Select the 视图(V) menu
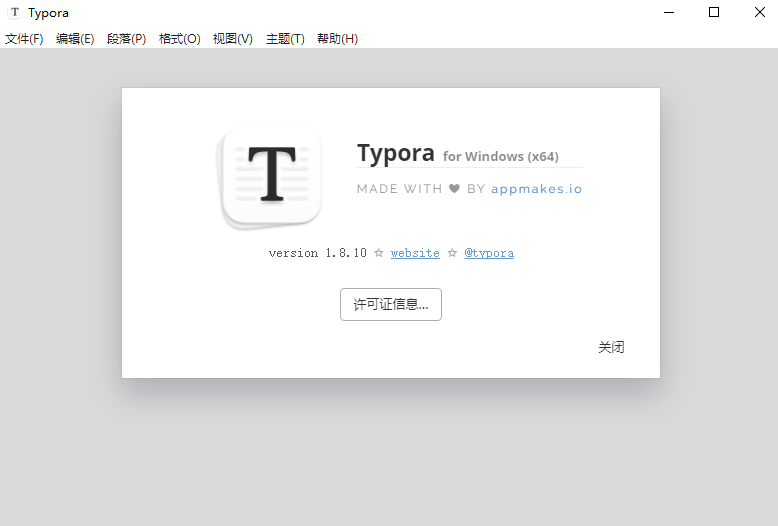The width and height of the screenshot is (778, 526). click(233, 39)
